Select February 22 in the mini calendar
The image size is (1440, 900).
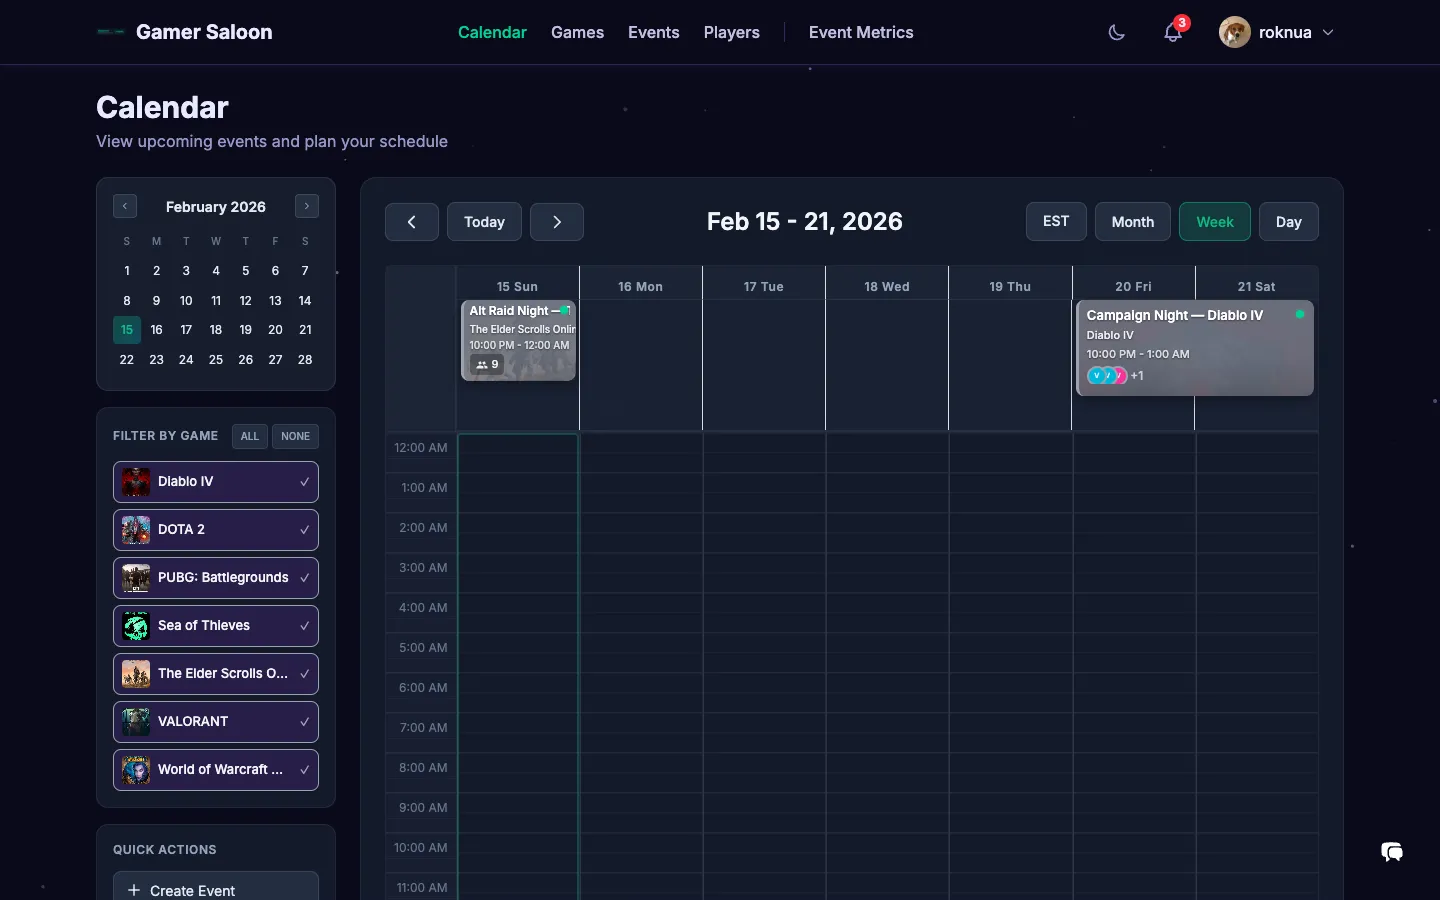point(127,360)
